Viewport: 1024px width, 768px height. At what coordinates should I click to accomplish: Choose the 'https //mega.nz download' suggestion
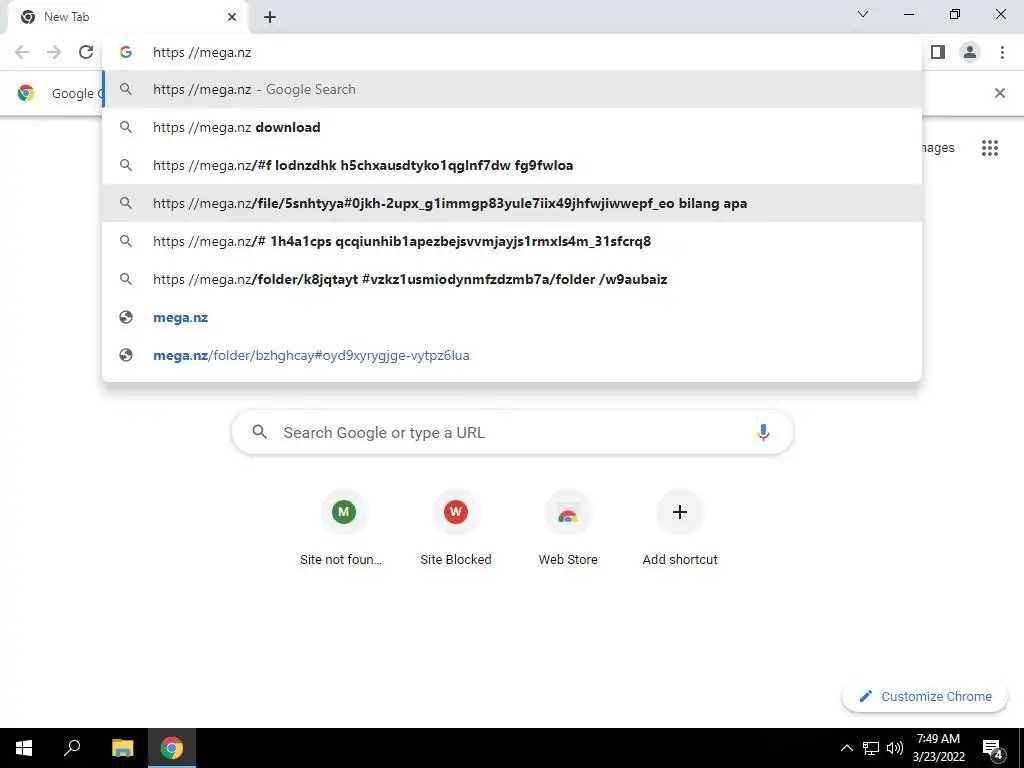(512, 127)
